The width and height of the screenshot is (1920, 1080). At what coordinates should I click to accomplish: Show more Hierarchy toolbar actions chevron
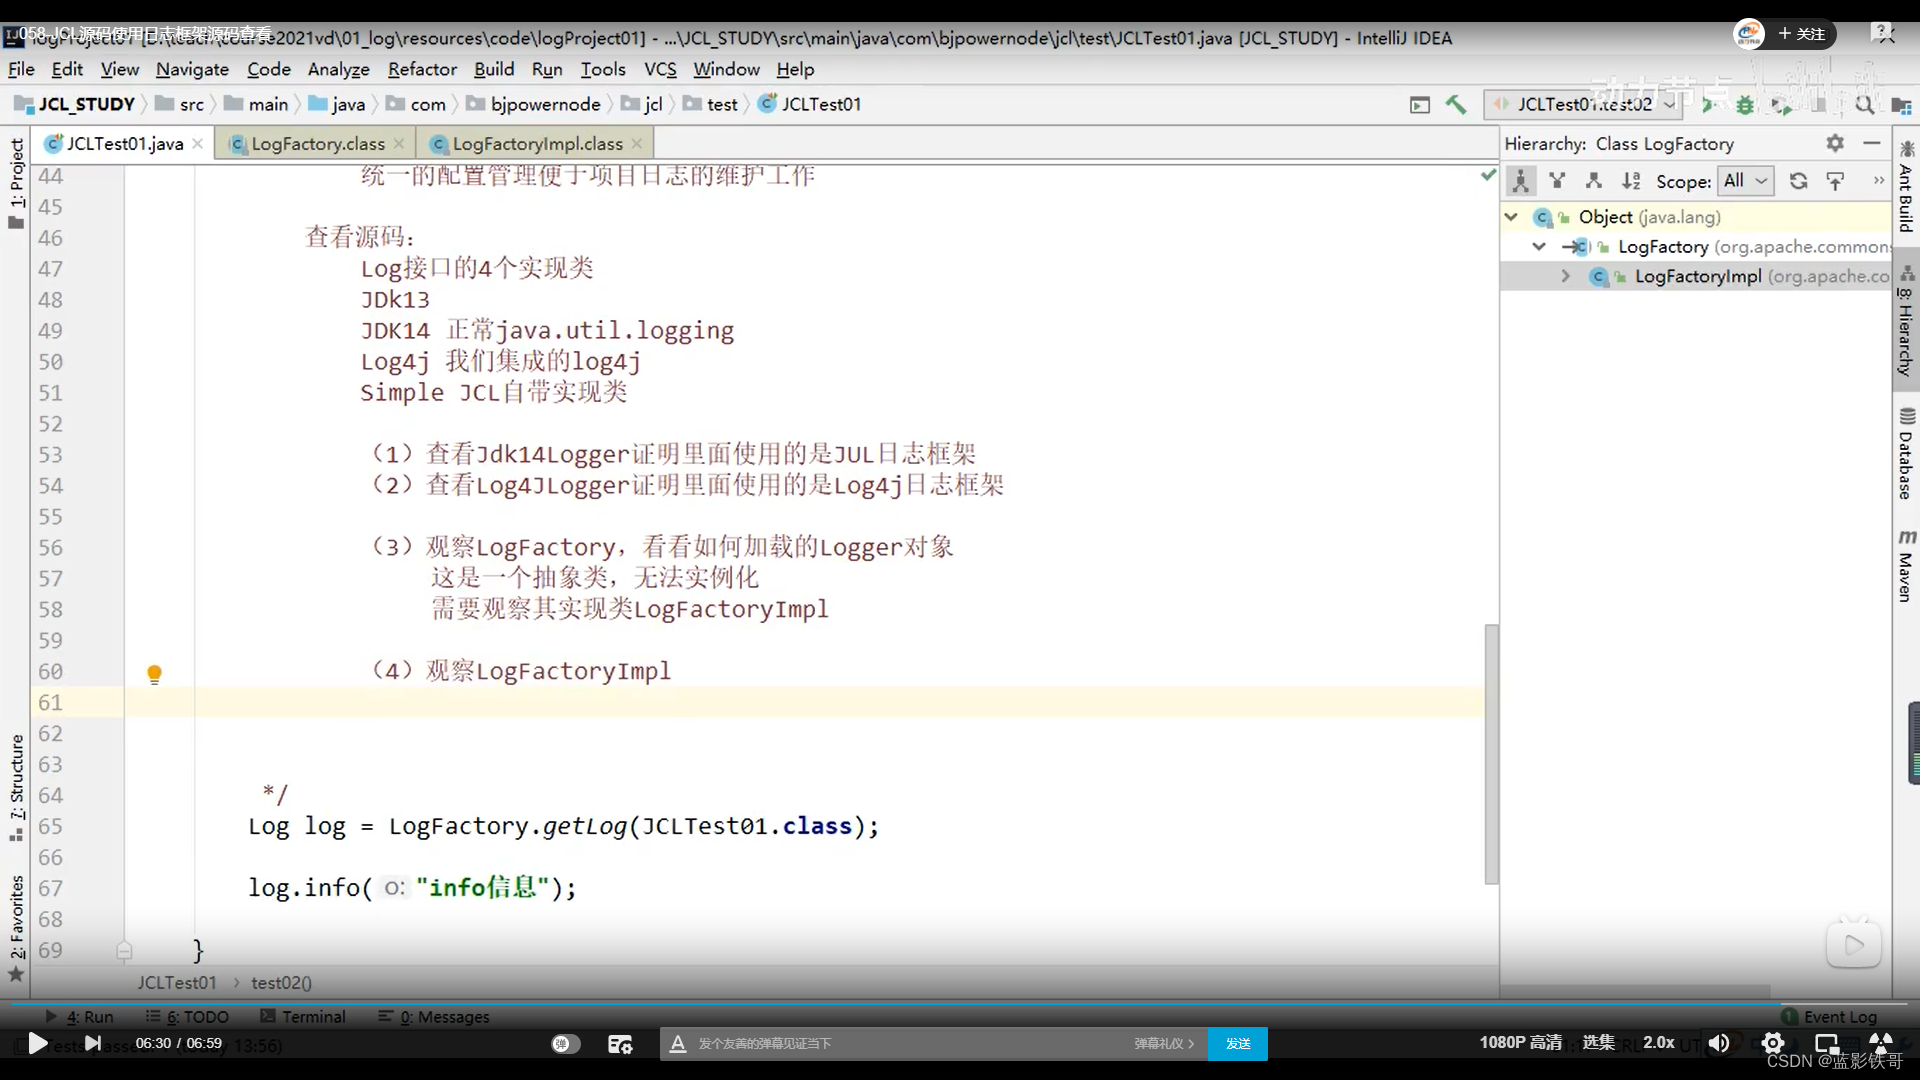[x=1878, y=181]
